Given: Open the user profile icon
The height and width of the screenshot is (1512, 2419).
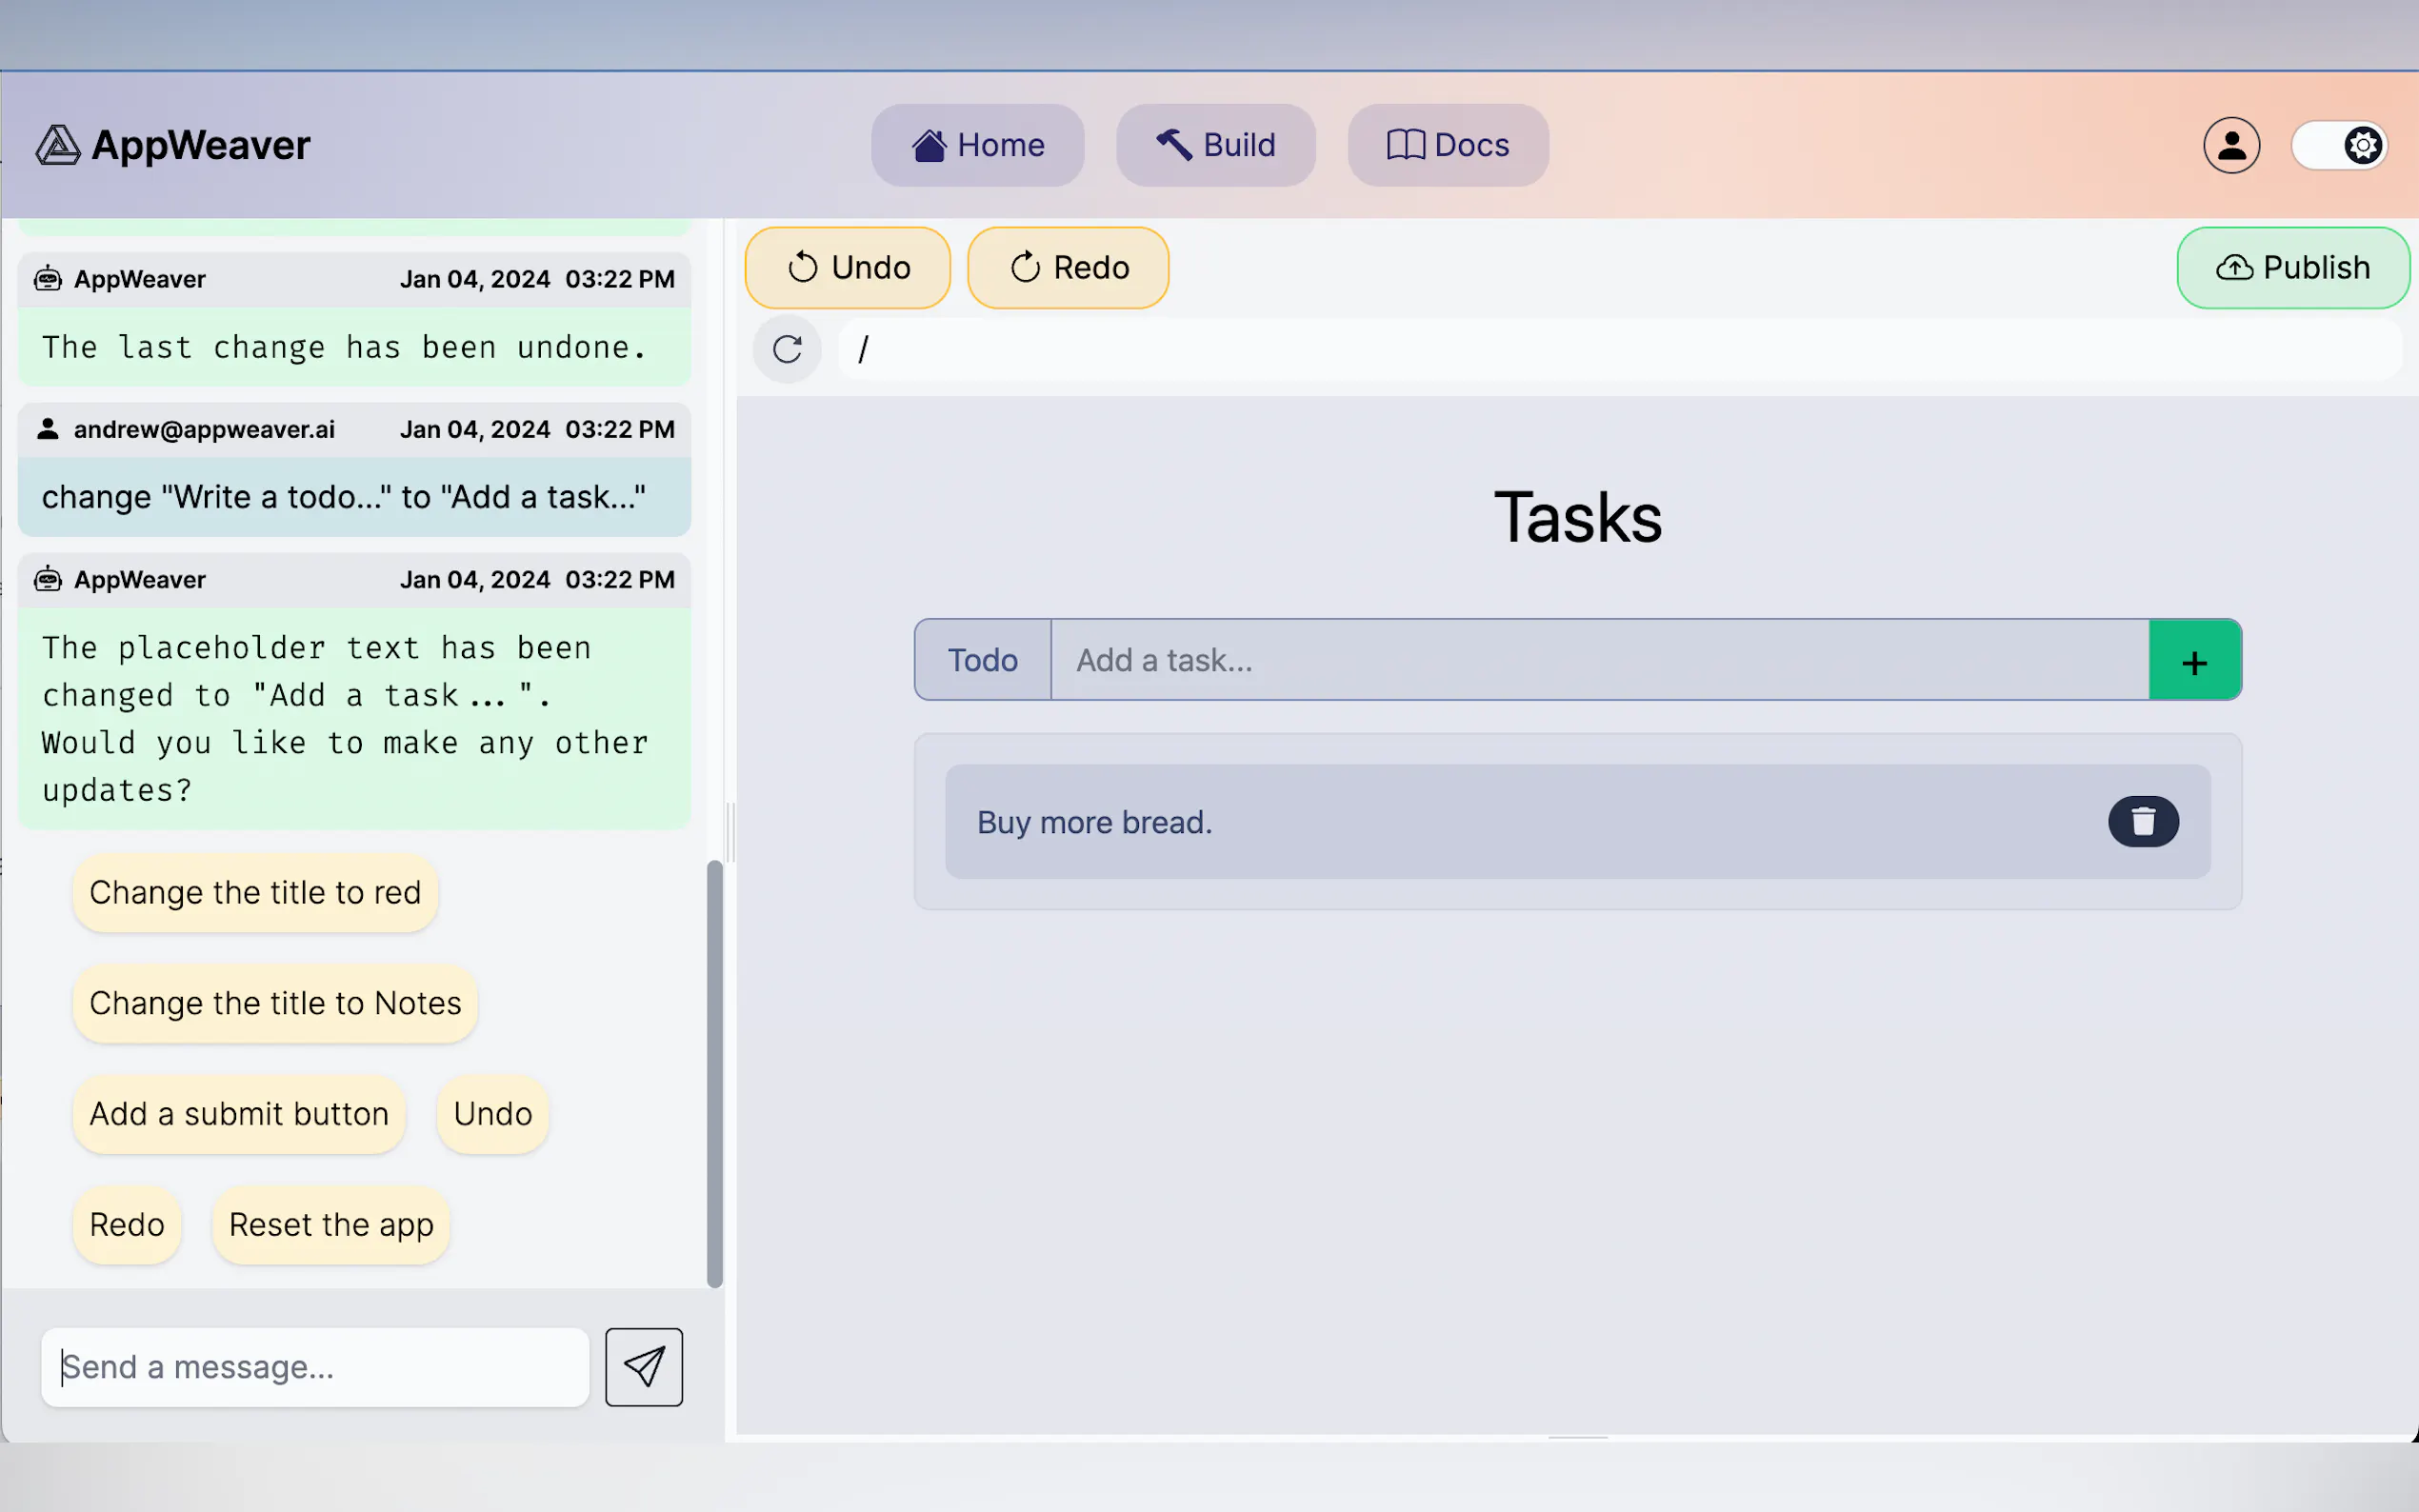Looking at the screenshot, I should point(2230,146).
